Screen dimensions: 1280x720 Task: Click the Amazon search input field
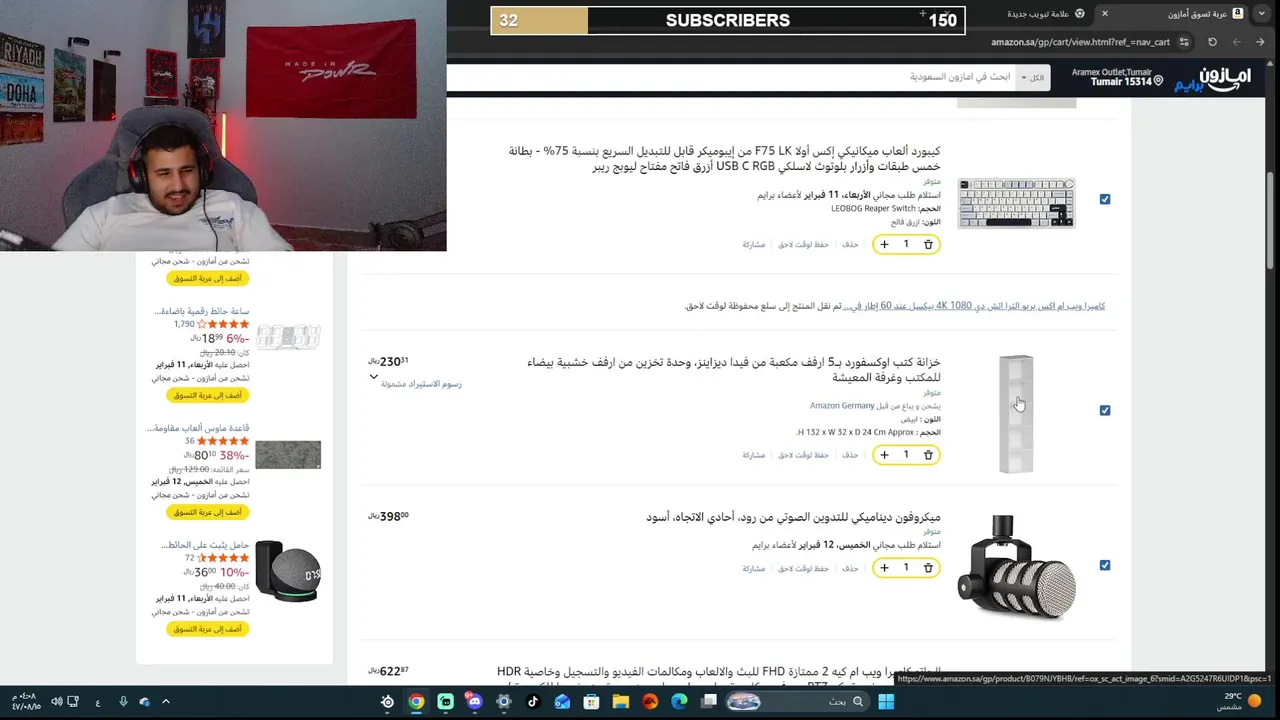731,77
